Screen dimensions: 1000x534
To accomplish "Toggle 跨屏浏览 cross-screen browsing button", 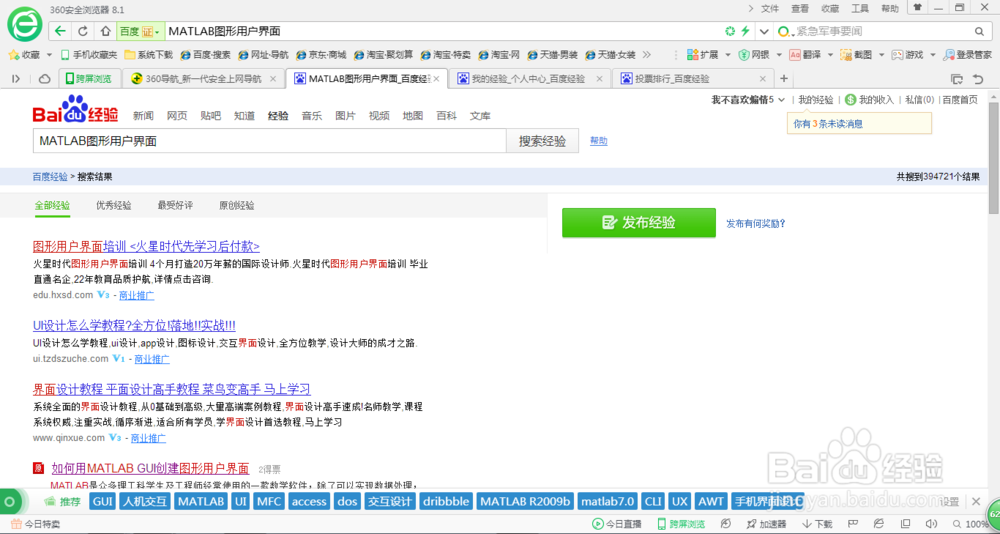I will tap(89, 78).
